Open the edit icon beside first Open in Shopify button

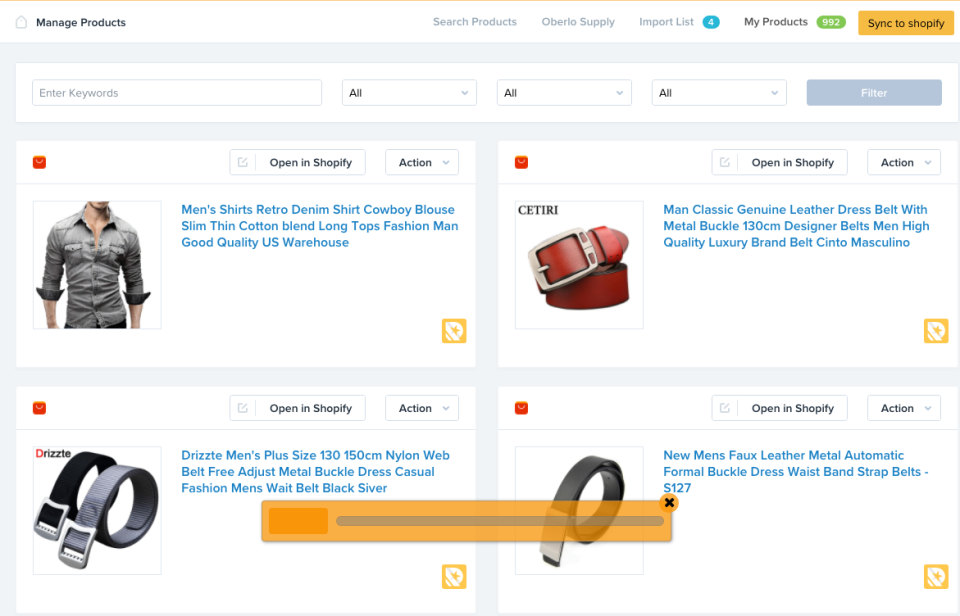242,161
